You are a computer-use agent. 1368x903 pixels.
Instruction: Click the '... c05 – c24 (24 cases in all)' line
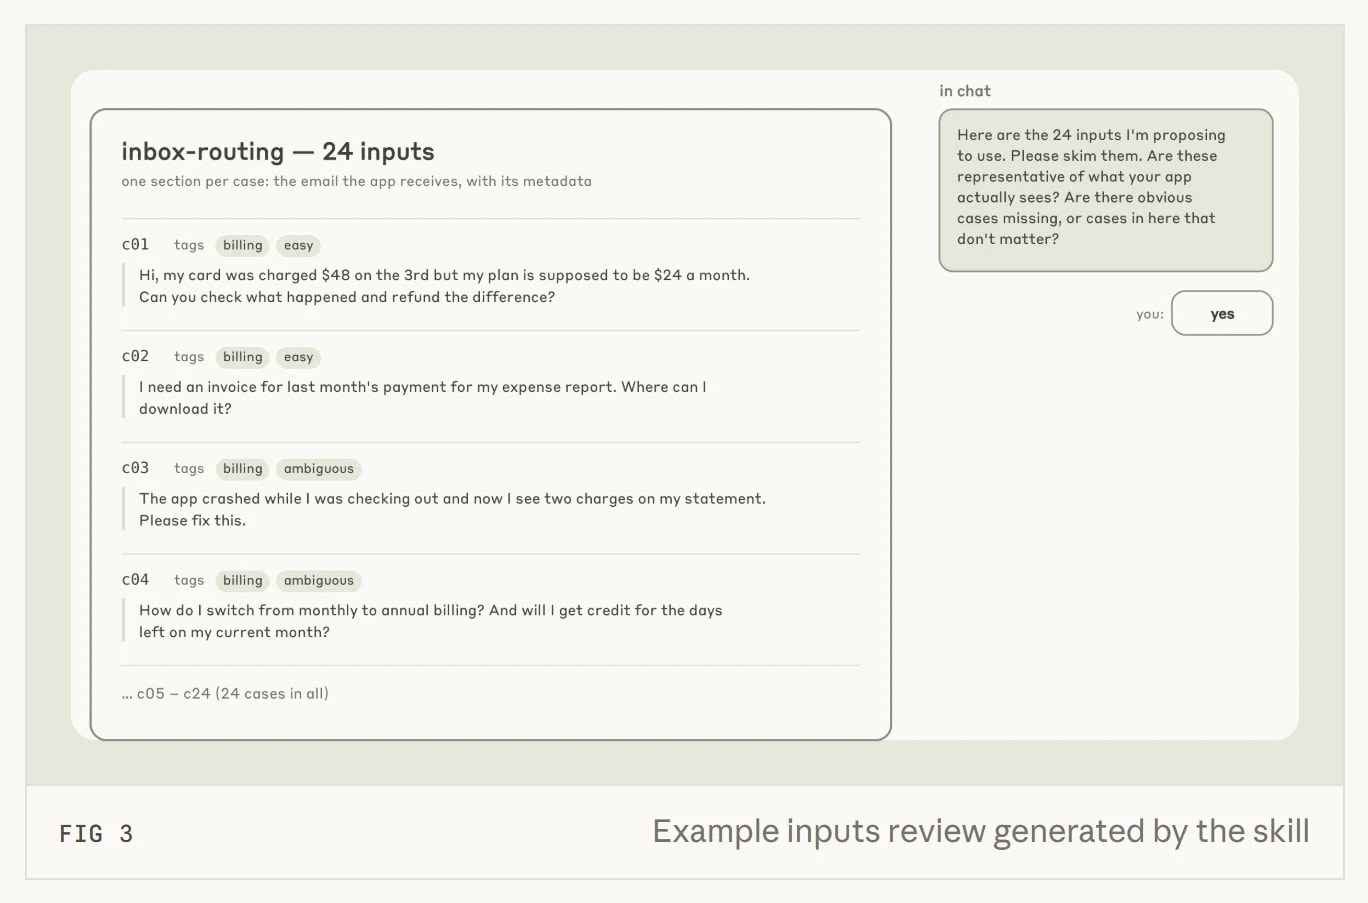point(225,694)
